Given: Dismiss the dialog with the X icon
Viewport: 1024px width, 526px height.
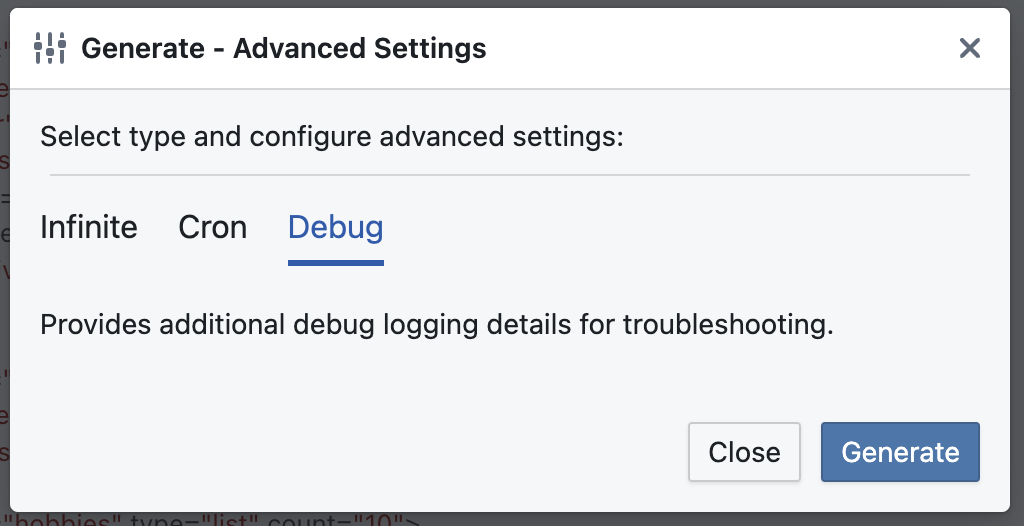Looking at the screenshot, I should (970, 48).
